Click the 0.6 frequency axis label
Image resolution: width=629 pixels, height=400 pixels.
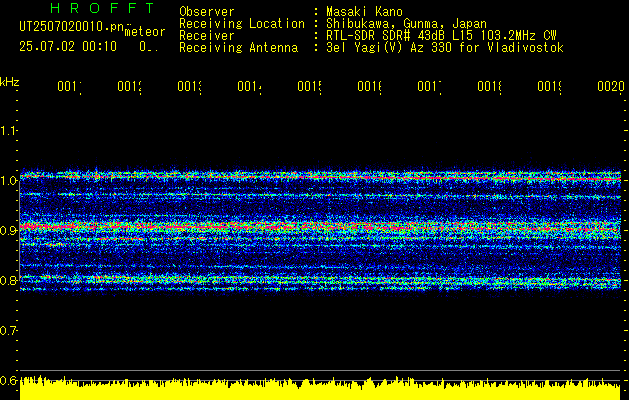click(x=8, y=380)
